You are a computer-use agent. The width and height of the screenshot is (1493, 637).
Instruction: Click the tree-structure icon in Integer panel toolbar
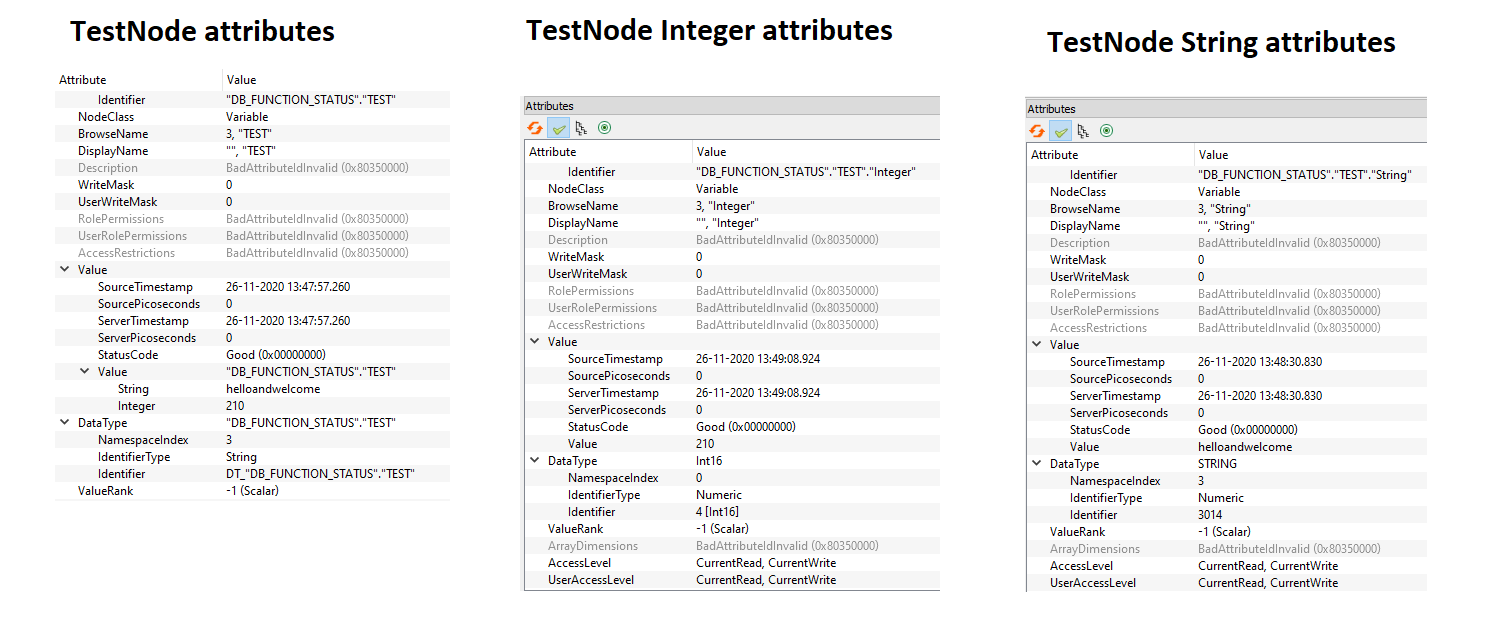[x=581, y=128]
